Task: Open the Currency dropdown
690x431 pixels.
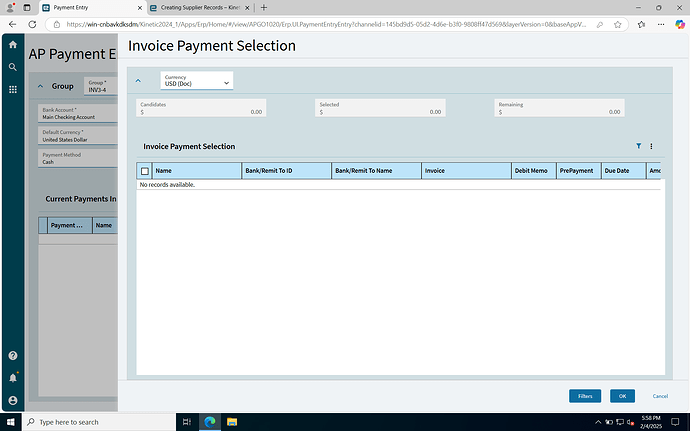Action: [x=197, y=81]
